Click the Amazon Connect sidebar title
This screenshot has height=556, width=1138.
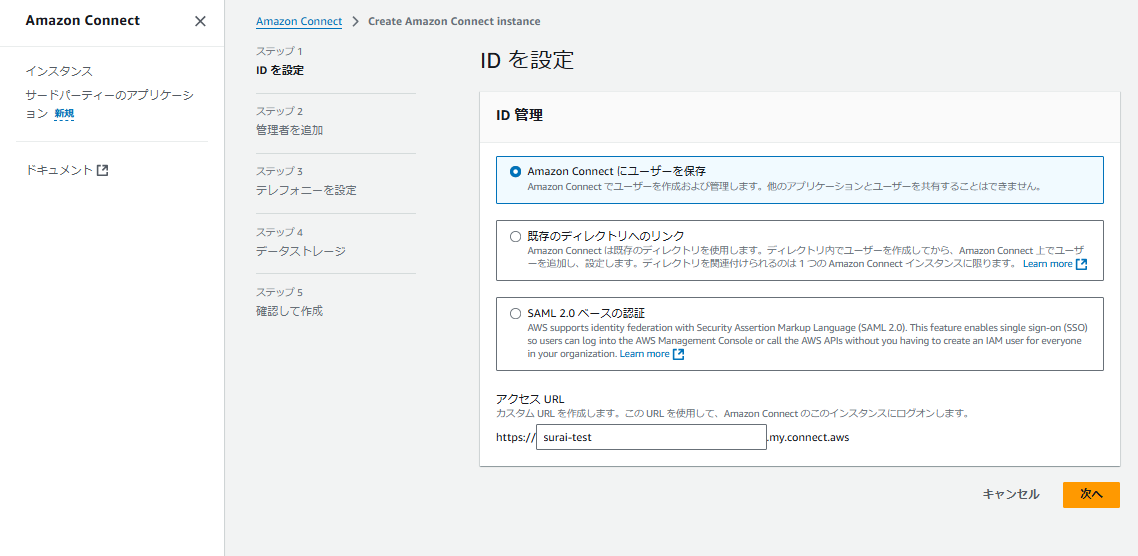[83, 20]
